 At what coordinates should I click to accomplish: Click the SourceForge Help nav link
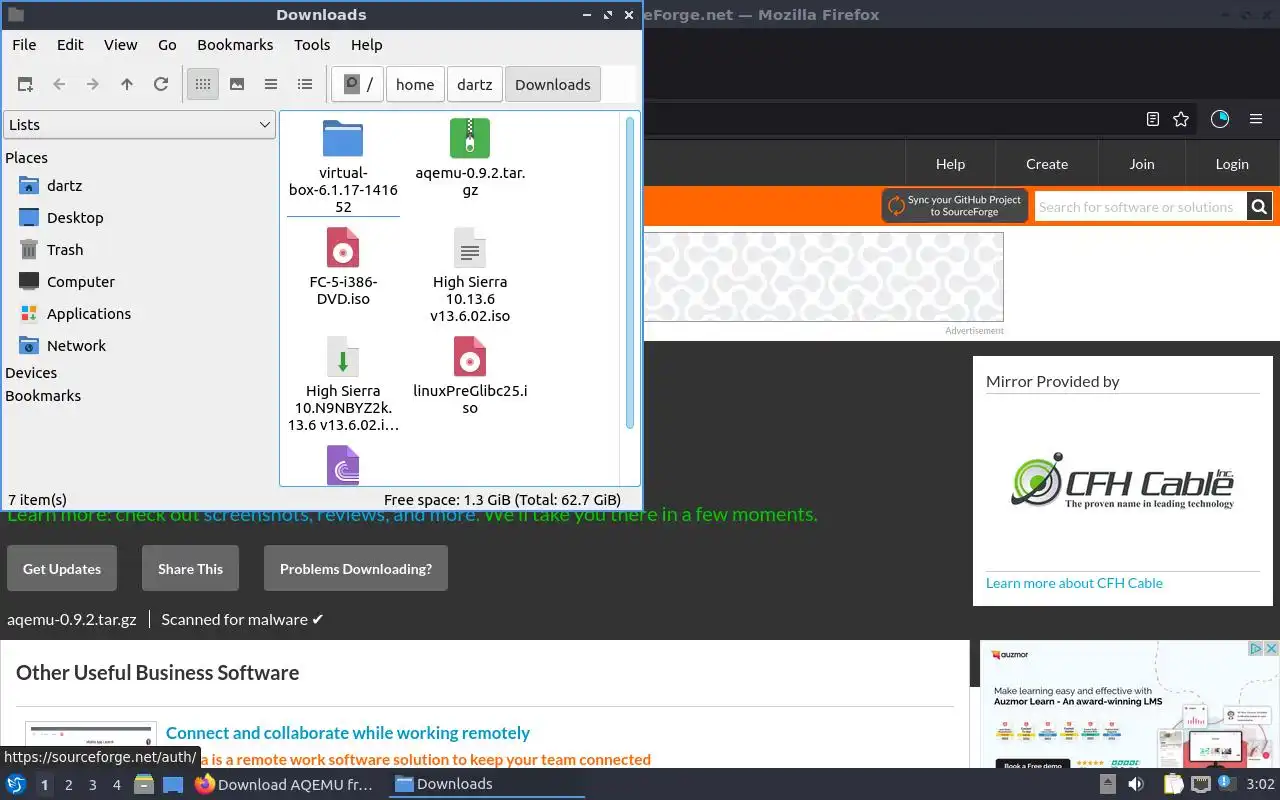(950, 164)
